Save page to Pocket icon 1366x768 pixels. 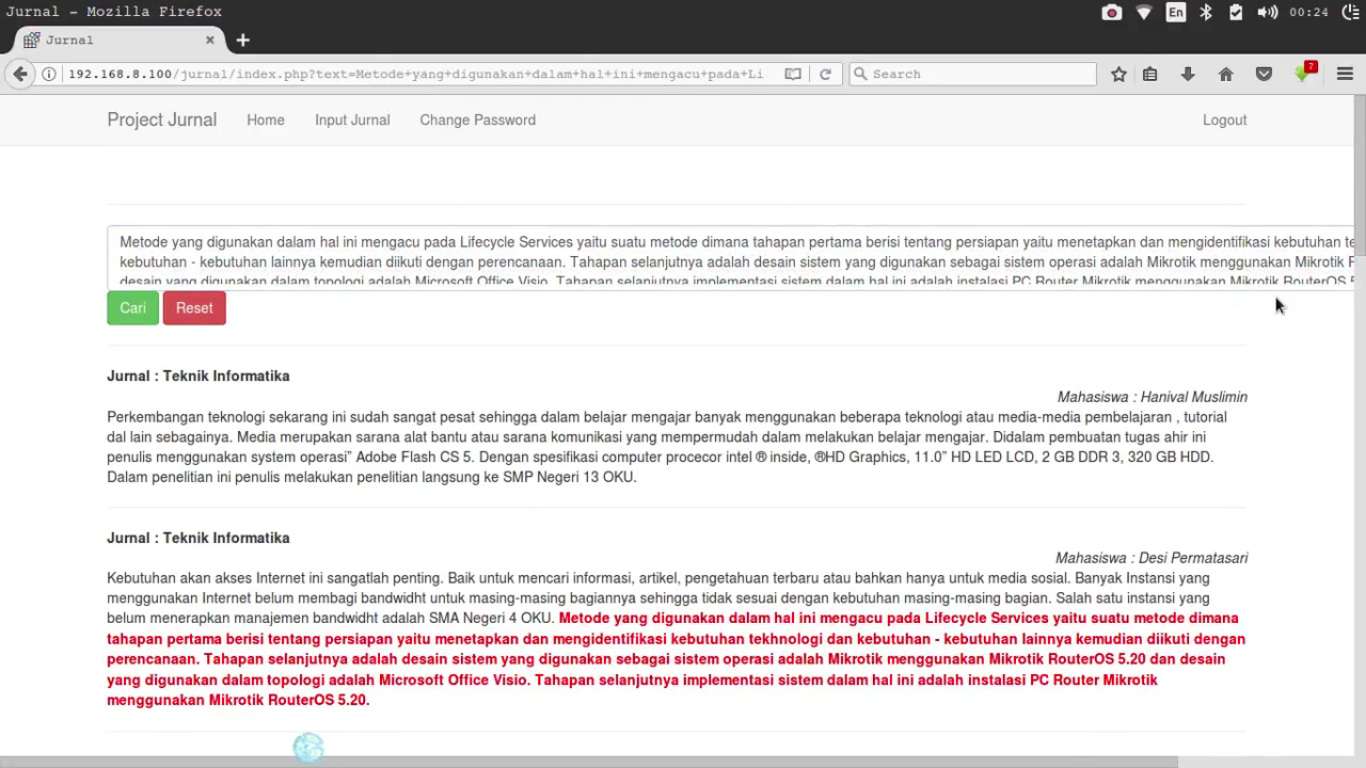1264,74
